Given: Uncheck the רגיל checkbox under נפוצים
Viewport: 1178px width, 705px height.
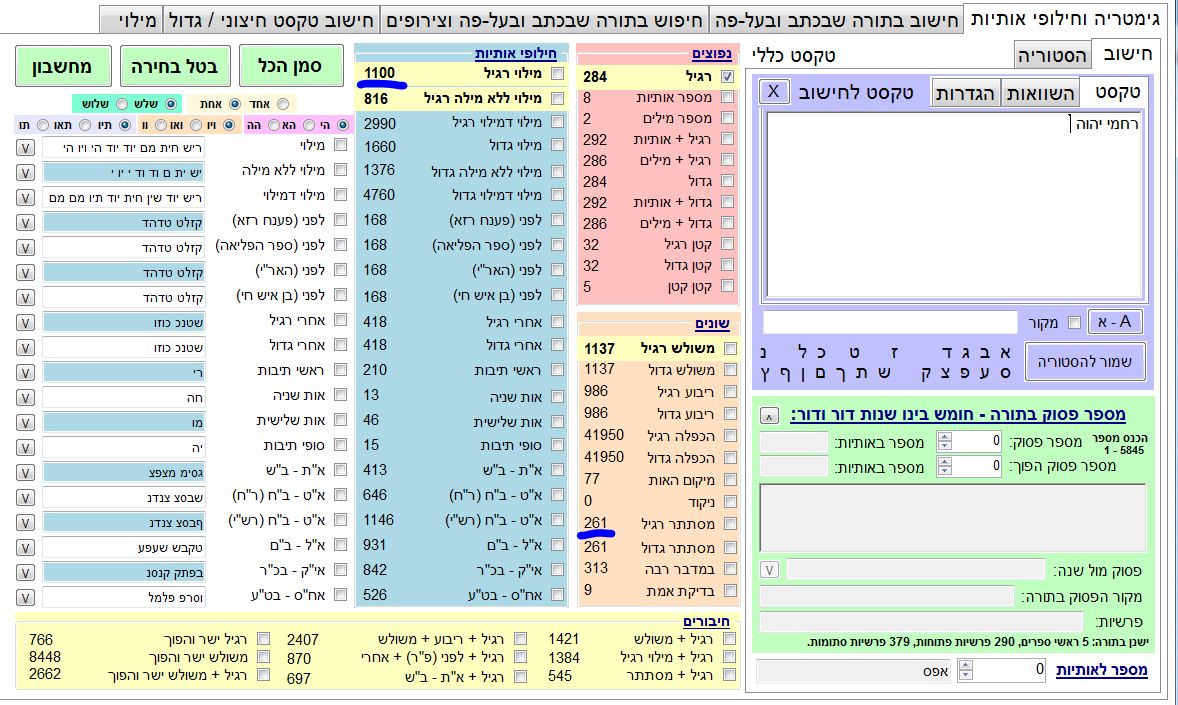Looking at the screenshot, I should point(727,76).
